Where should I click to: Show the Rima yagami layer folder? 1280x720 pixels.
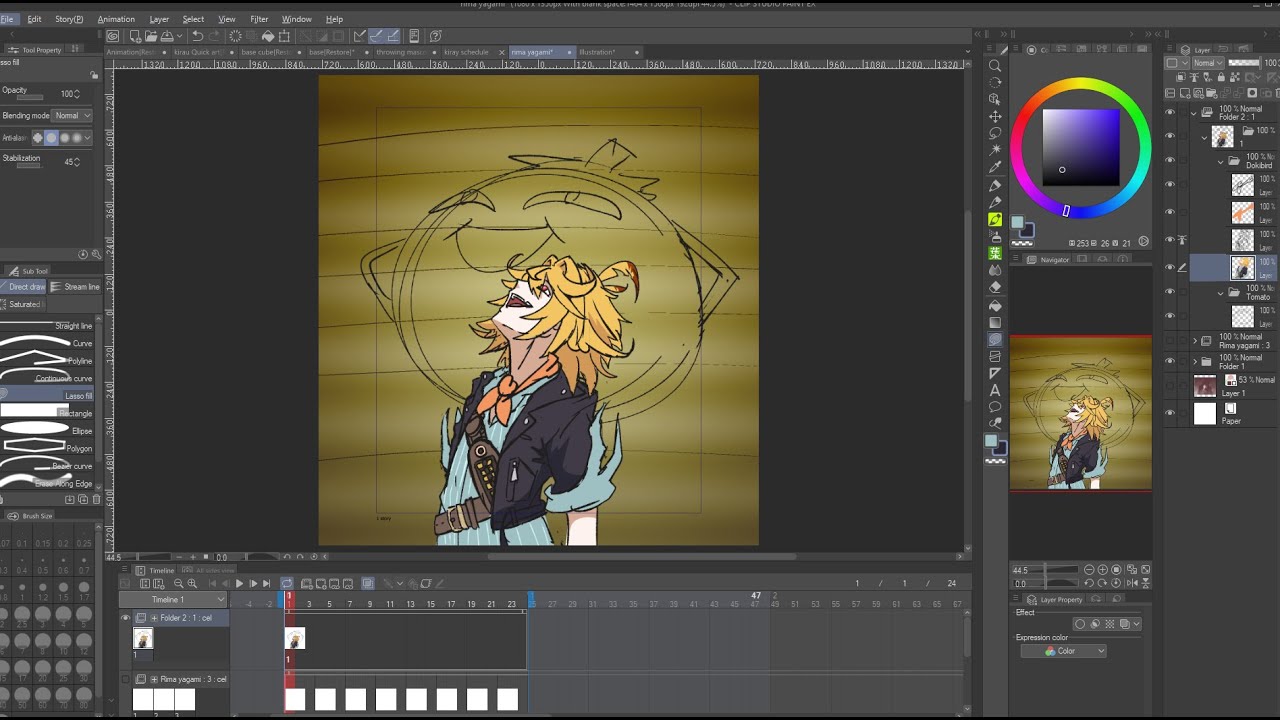(x=1170, y=341)
